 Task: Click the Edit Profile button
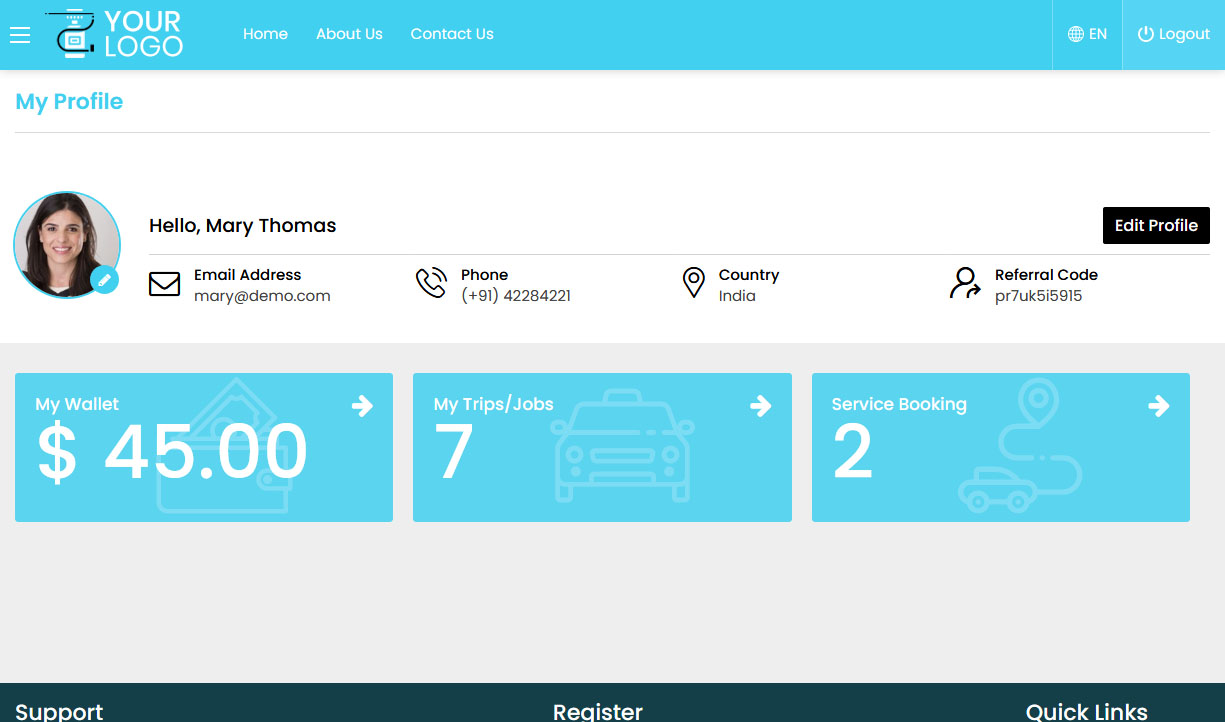click(x=1156, y=226)
